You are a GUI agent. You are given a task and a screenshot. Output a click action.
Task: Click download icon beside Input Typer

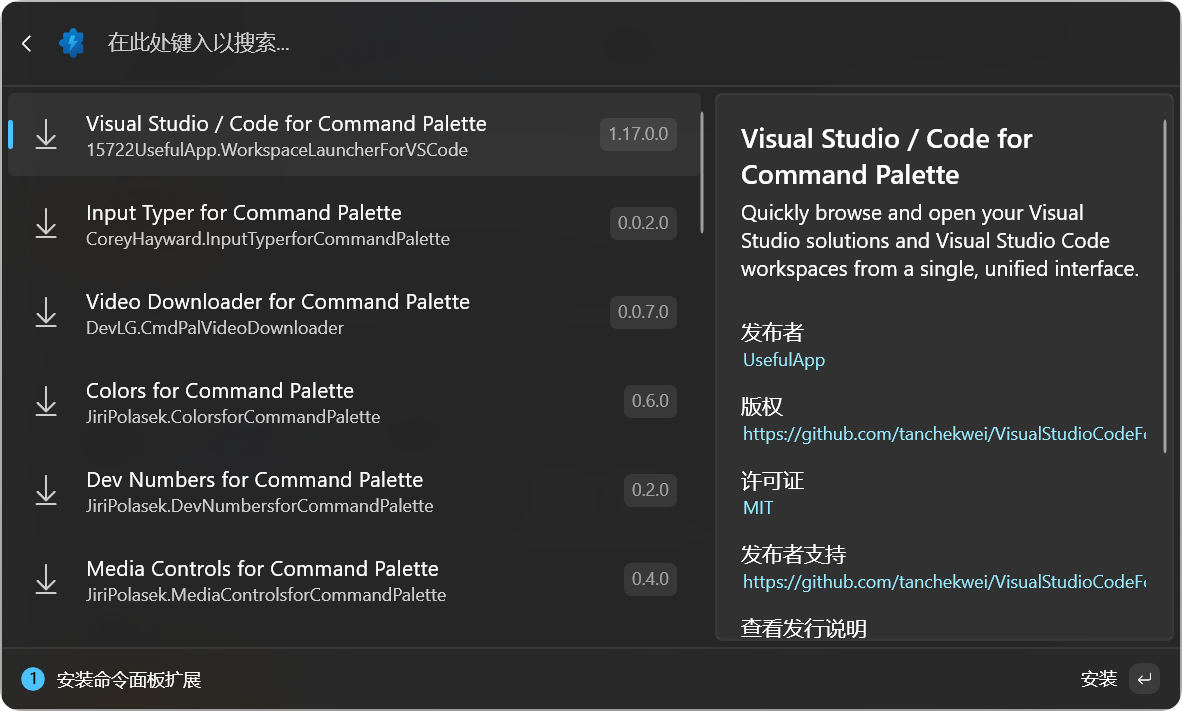point(46,224)
